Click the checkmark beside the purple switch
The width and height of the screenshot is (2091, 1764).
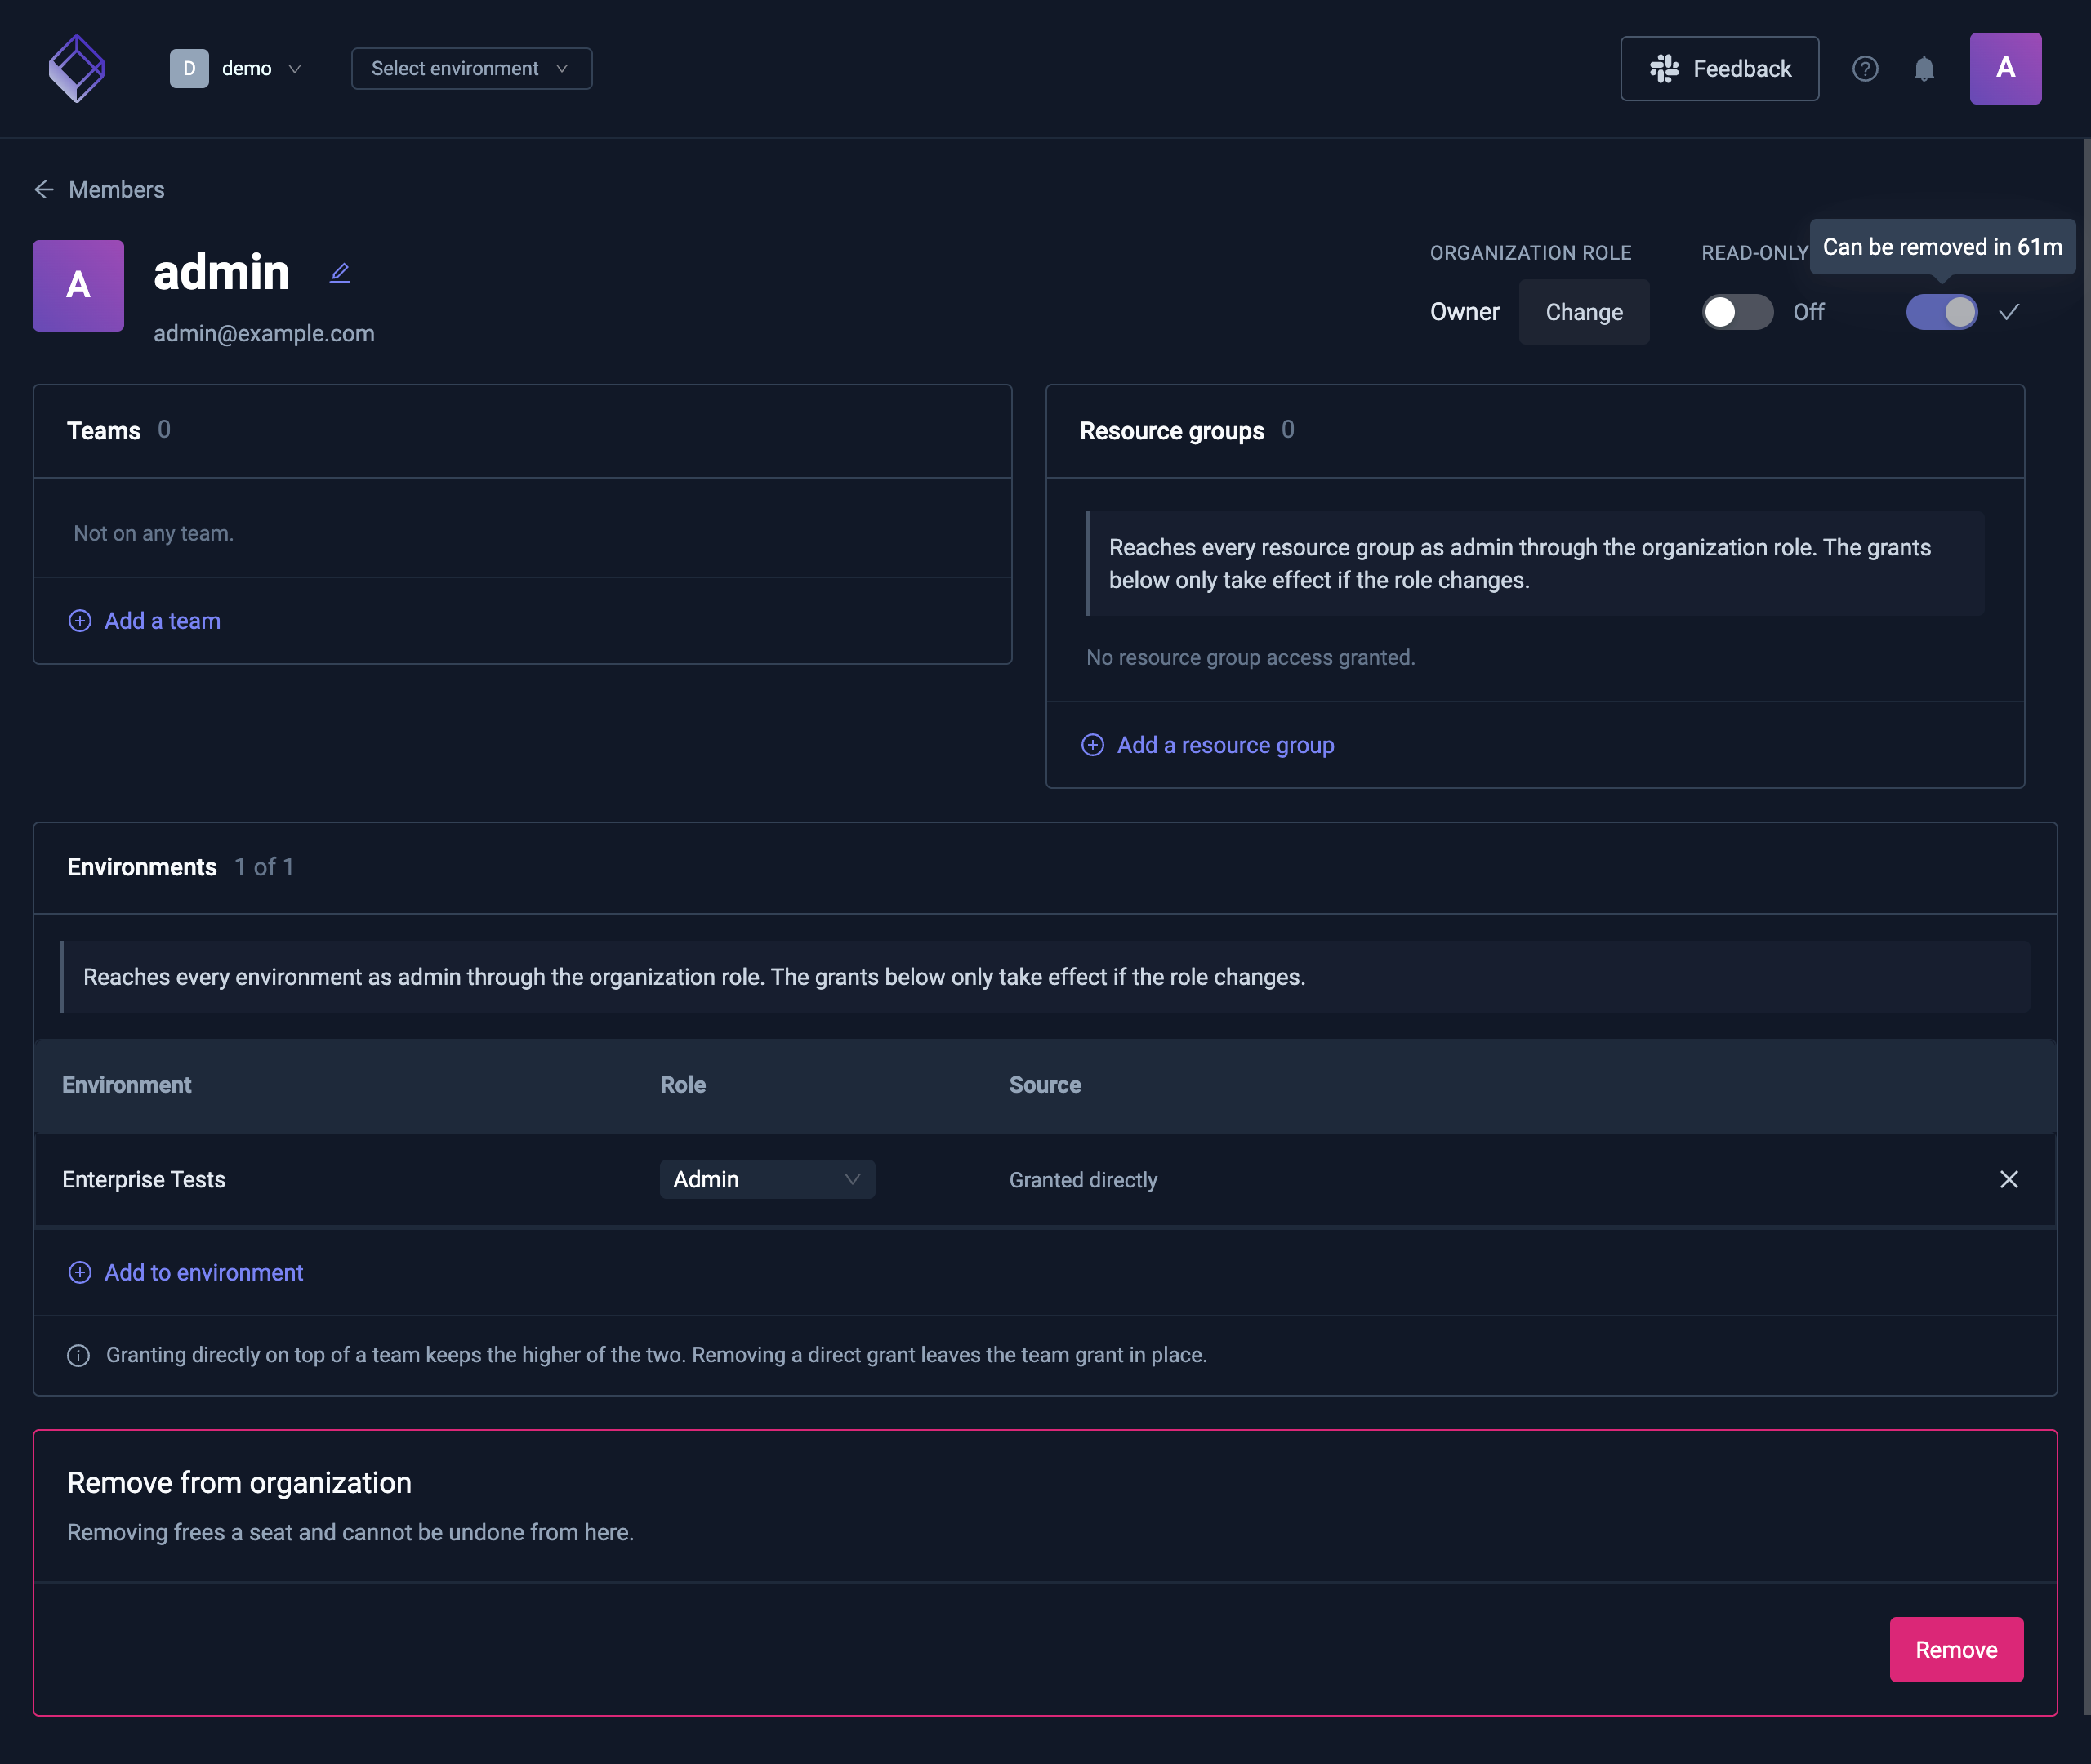(x=2009, y=312)
